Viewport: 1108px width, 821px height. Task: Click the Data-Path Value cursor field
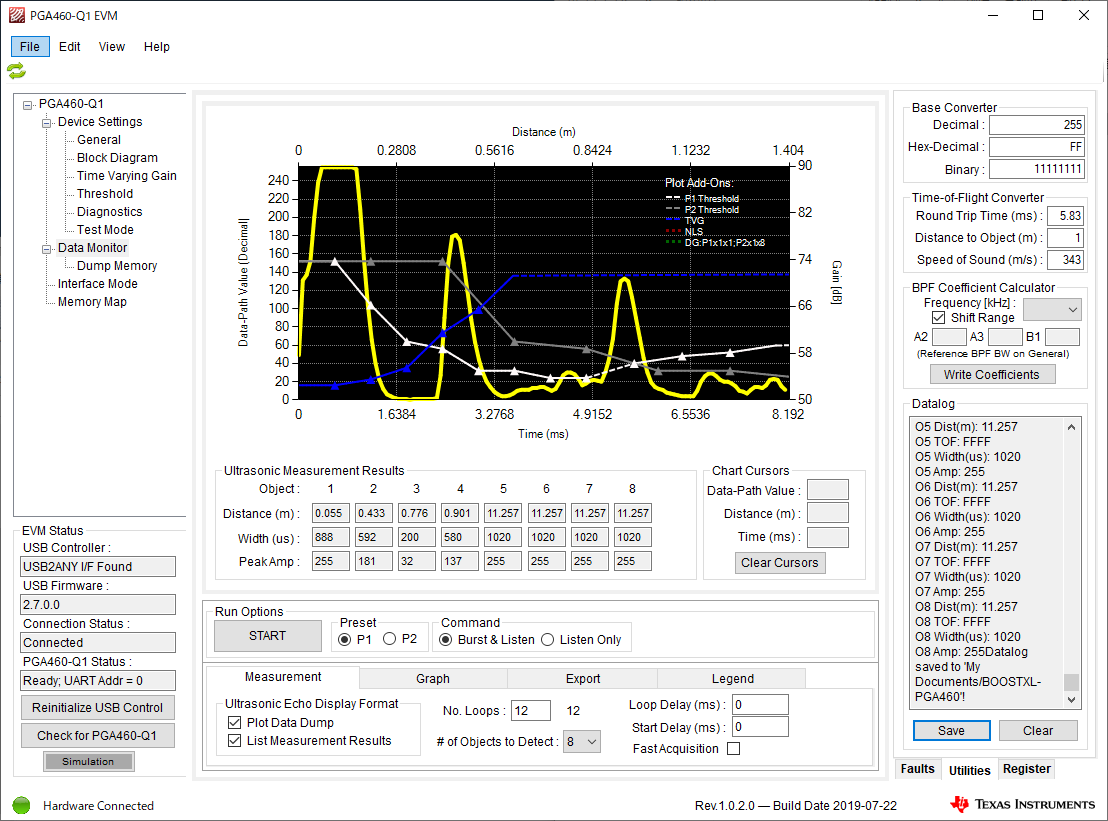827,490
